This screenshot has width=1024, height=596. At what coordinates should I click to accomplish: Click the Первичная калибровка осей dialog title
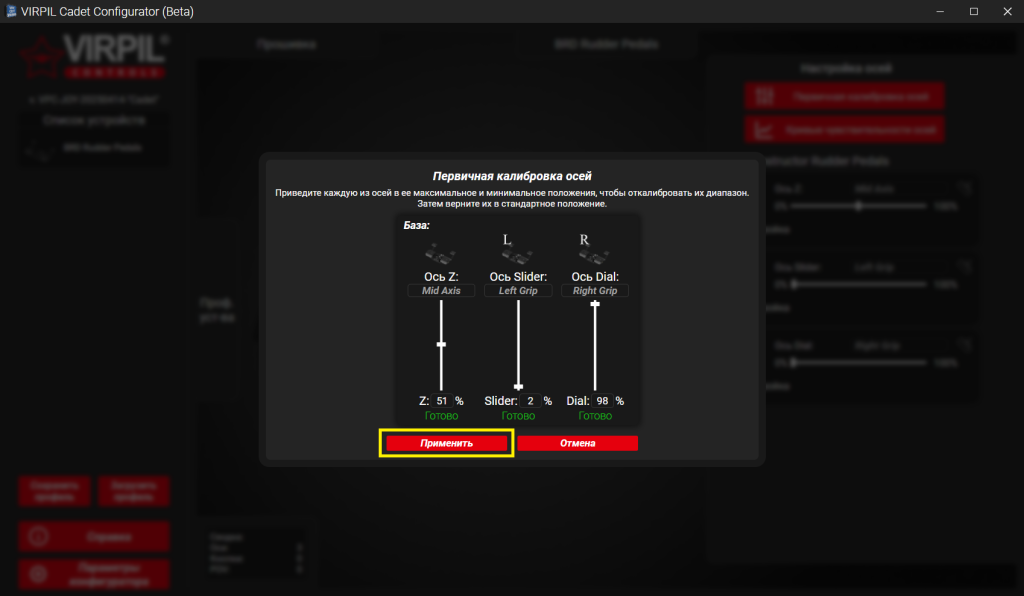[x=512, y=176]
